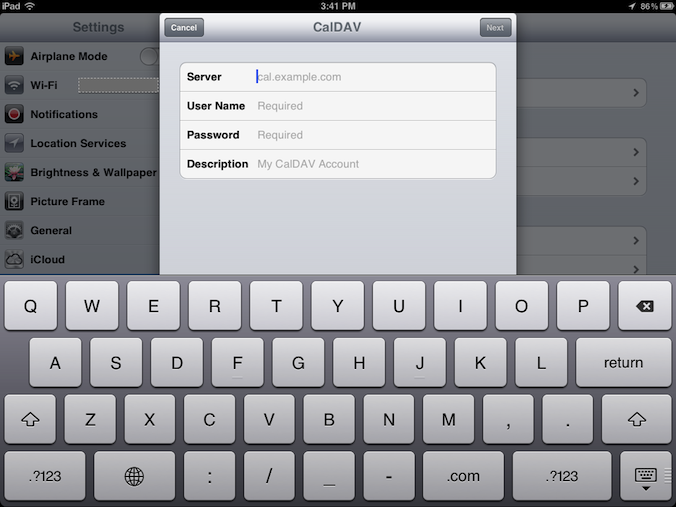
Task: Tap the Wi-Fi signal status icon
Action: coord(30,6)
